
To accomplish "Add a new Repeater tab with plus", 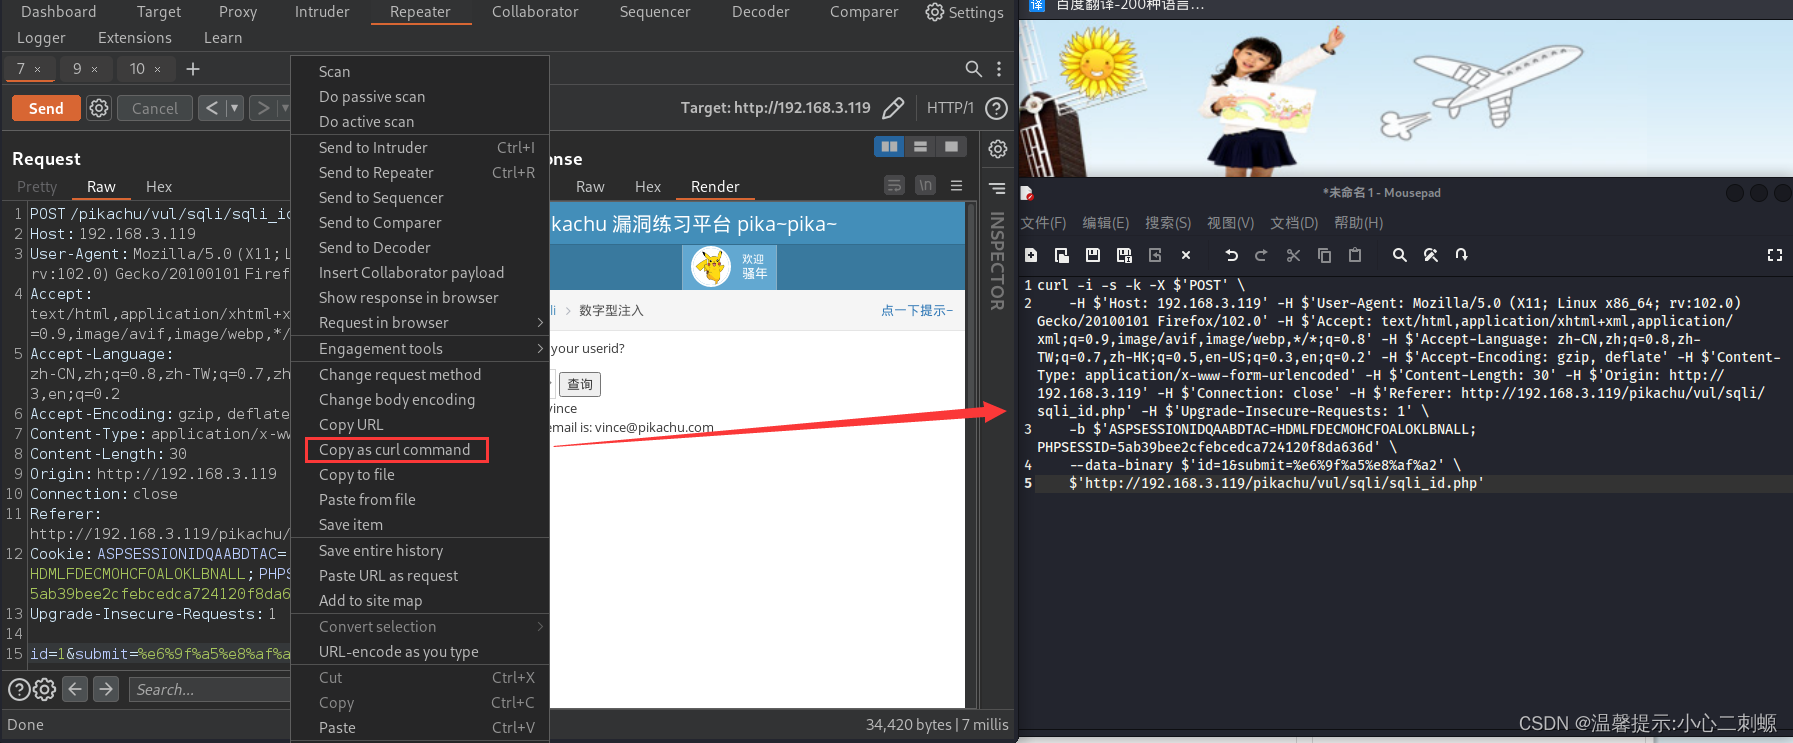I will tap(193, 69).
